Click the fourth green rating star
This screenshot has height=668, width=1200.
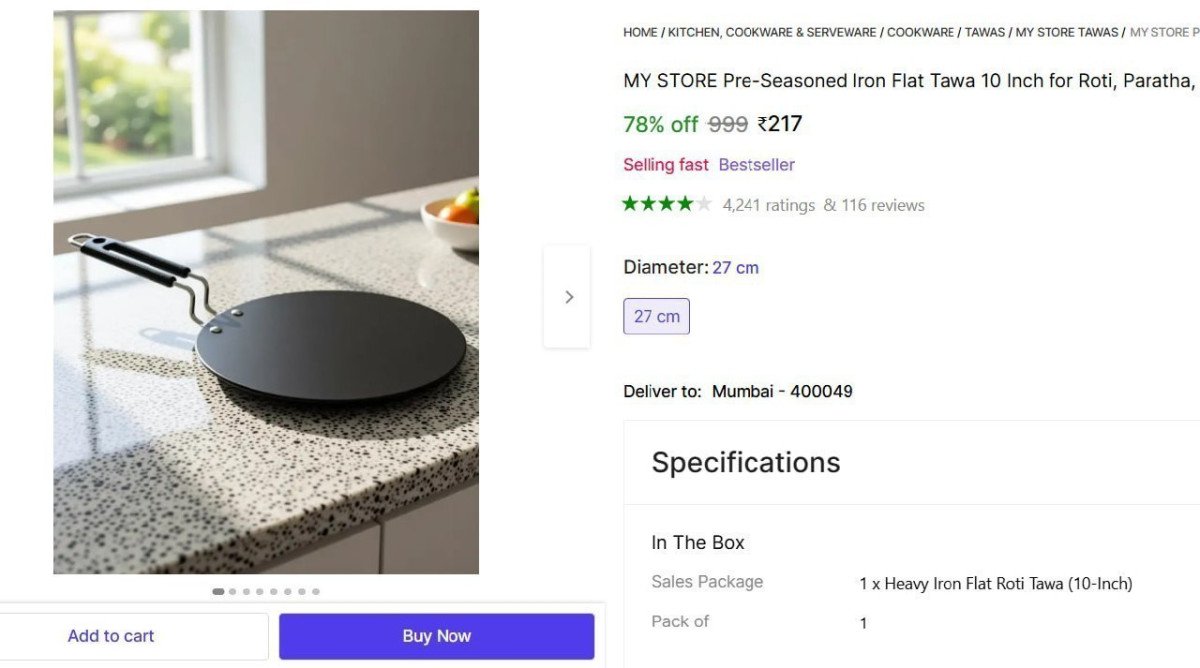click(683, 204)
